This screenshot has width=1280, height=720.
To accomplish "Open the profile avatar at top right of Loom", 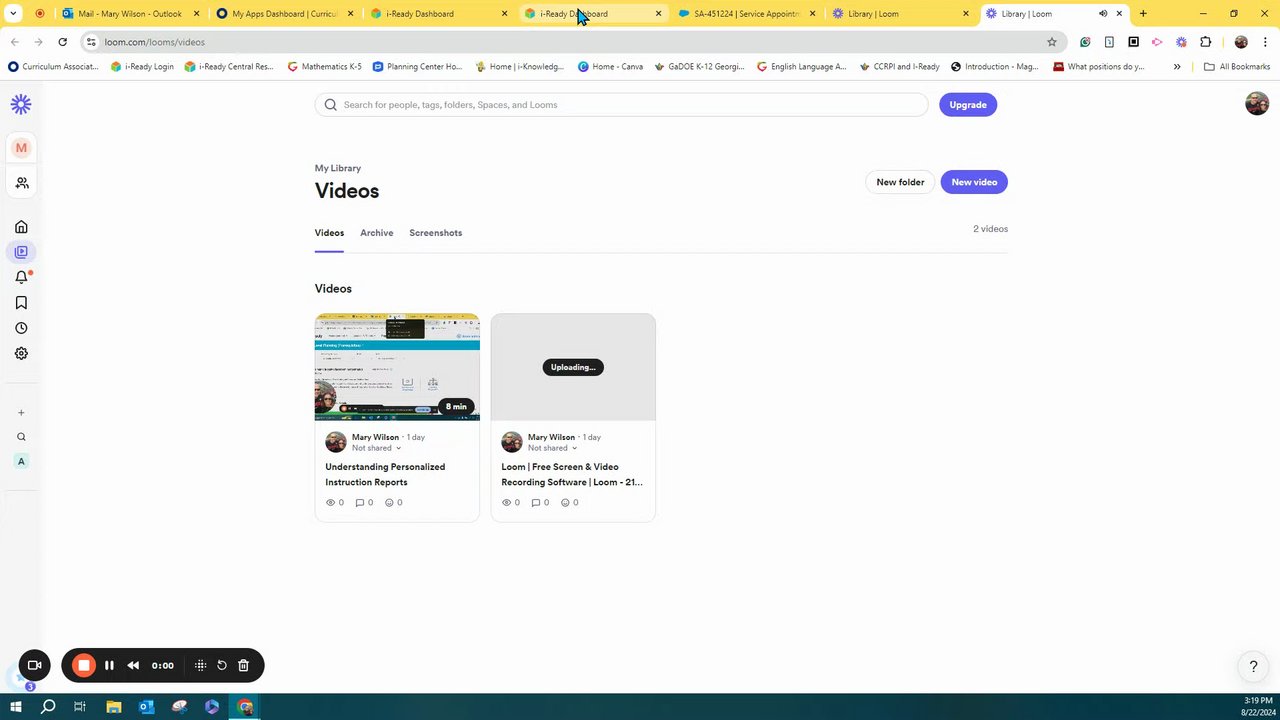I will point(1257,104).
